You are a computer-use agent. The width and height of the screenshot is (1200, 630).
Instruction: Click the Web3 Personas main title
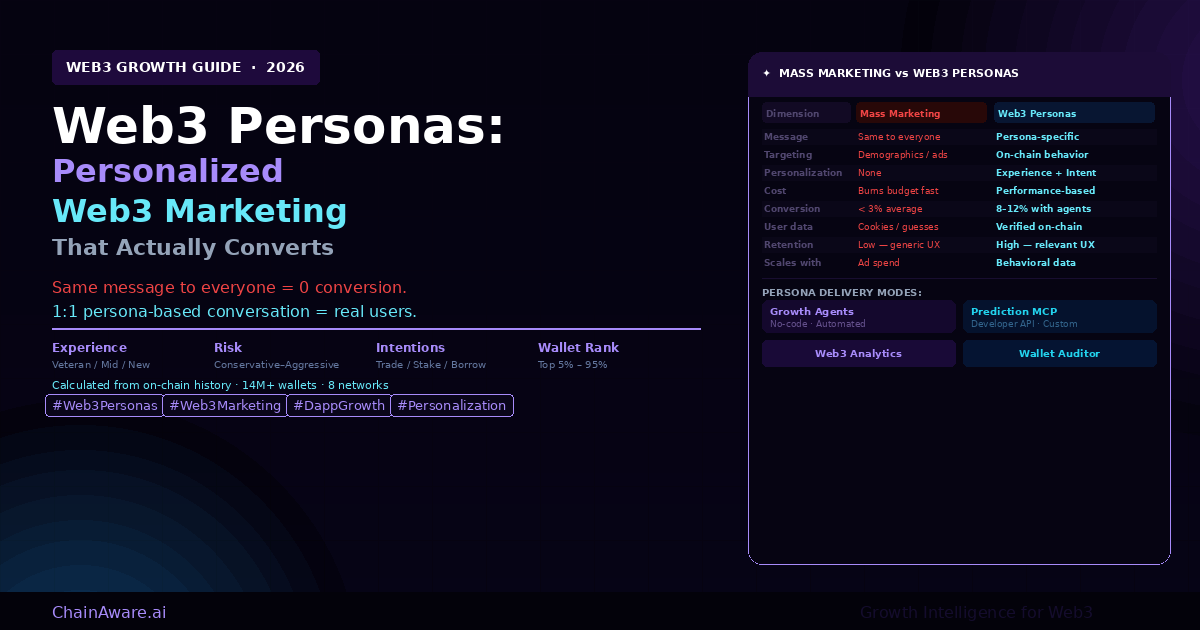(x=279, y=127)
